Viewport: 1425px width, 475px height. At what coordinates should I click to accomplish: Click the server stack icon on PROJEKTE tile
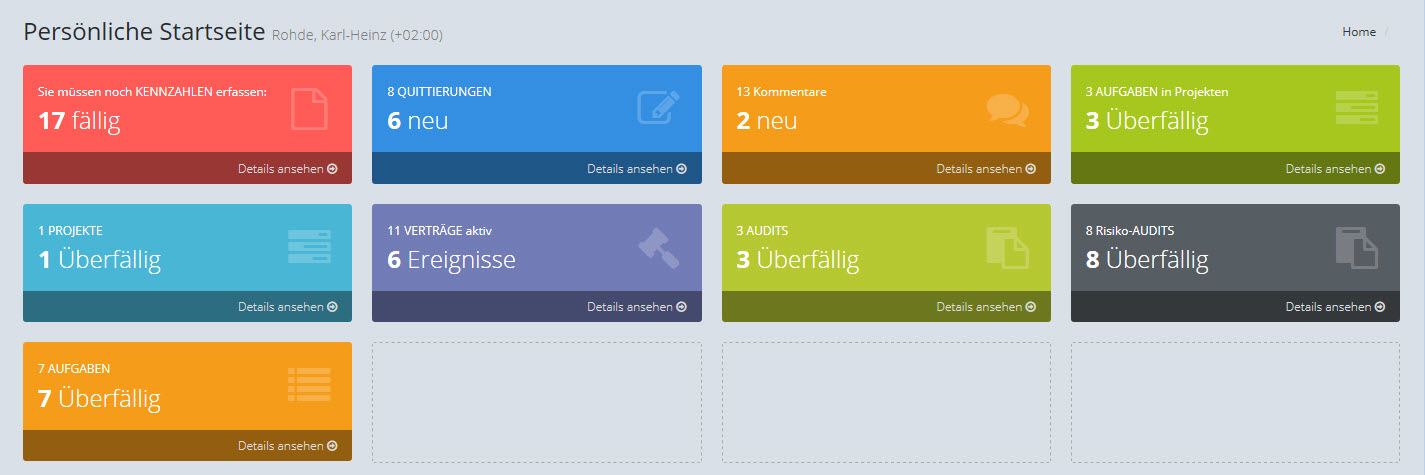click(x=309, y=247)
